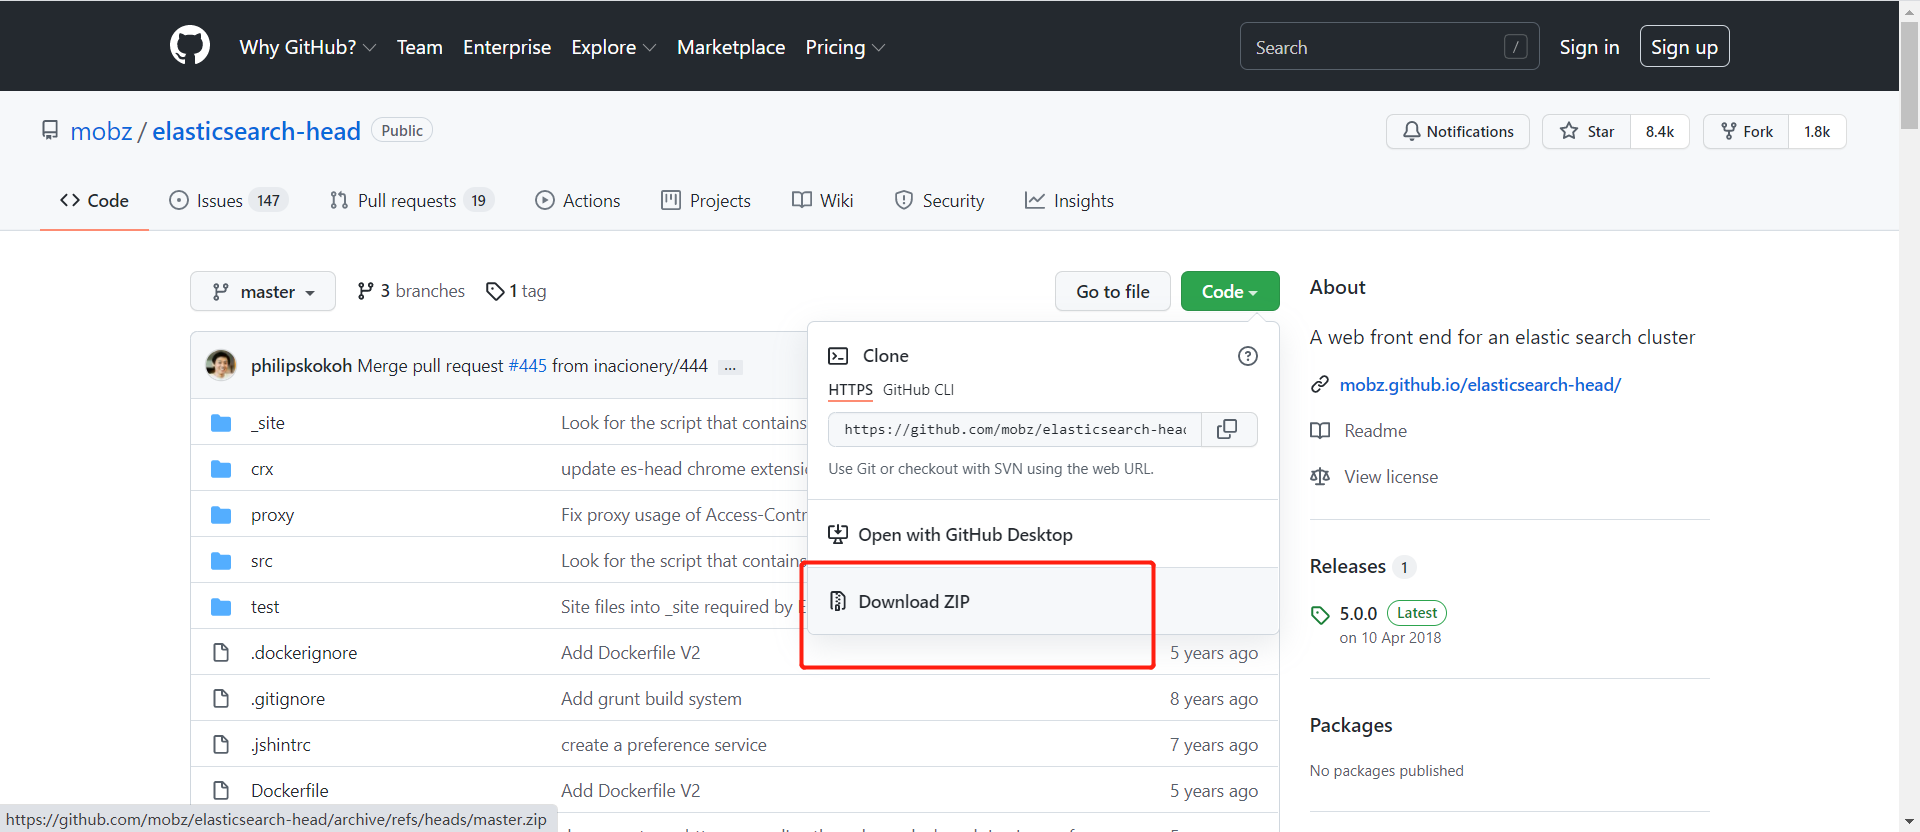Expand commit message ellipsis button
Screen dimensions: 1920x832
tap(730, 367)
